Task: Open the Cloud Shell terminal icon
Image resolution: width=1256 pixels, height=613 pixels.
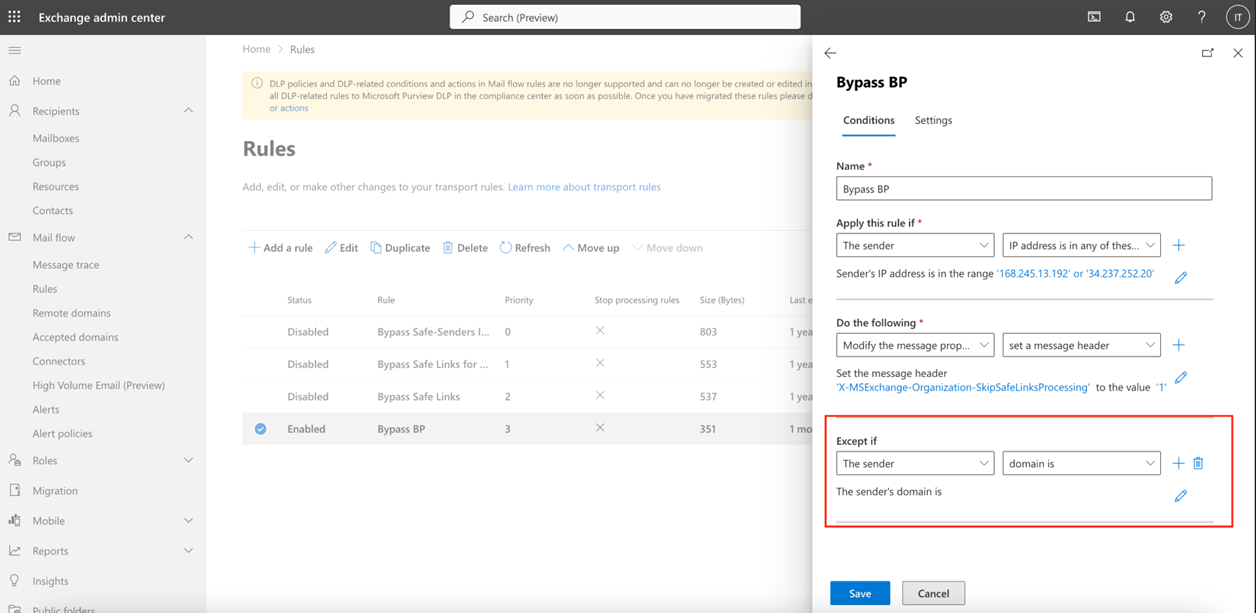Action: tap(1094, 16)
